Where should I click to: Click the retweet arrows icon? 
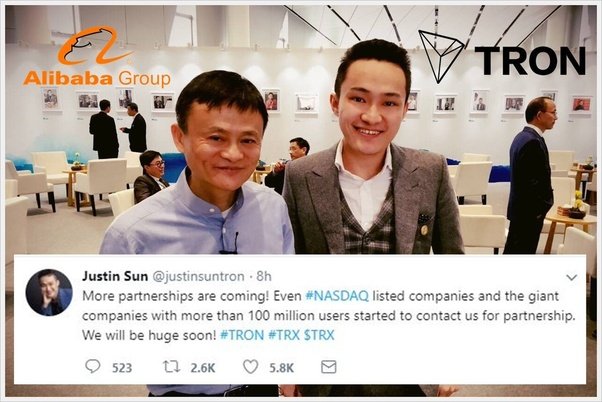[171, 367]
